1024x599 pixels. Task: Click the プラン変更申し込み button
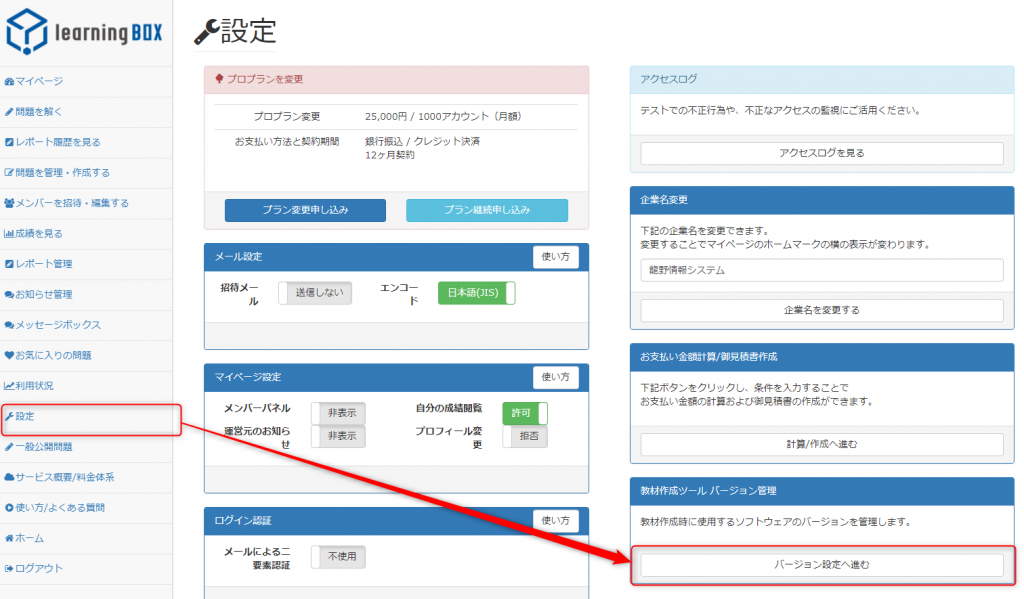pos(305,210)
